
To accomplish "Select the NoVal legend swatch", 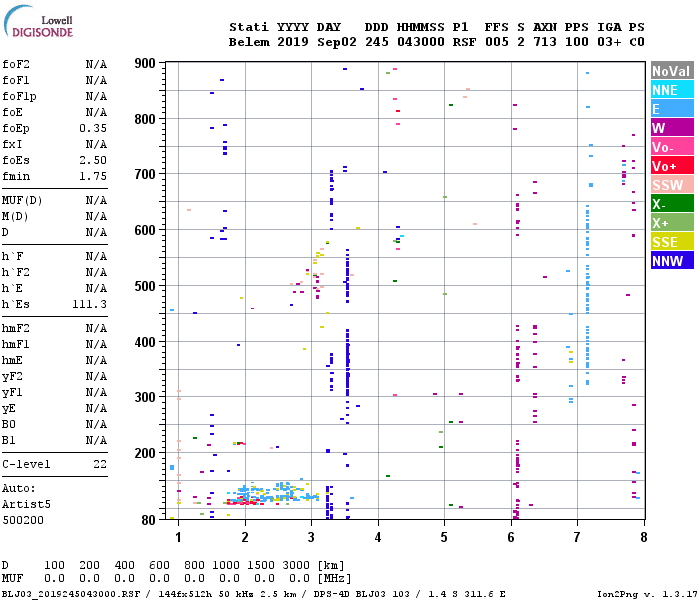I will (672, 71).
